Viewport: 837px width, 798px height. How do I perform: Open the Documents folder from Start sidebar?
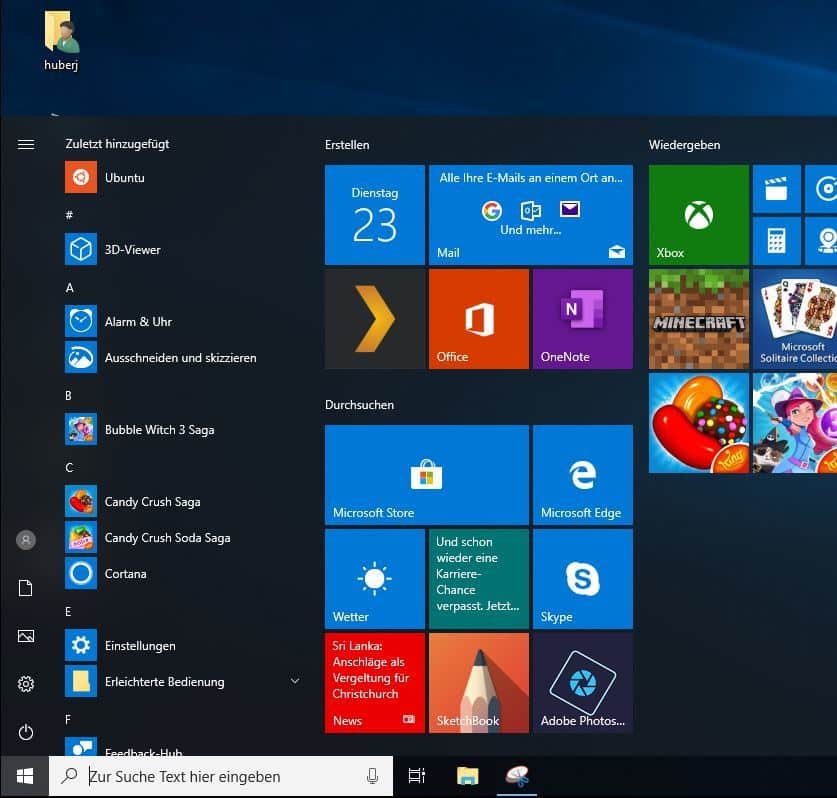pos(26,588)
